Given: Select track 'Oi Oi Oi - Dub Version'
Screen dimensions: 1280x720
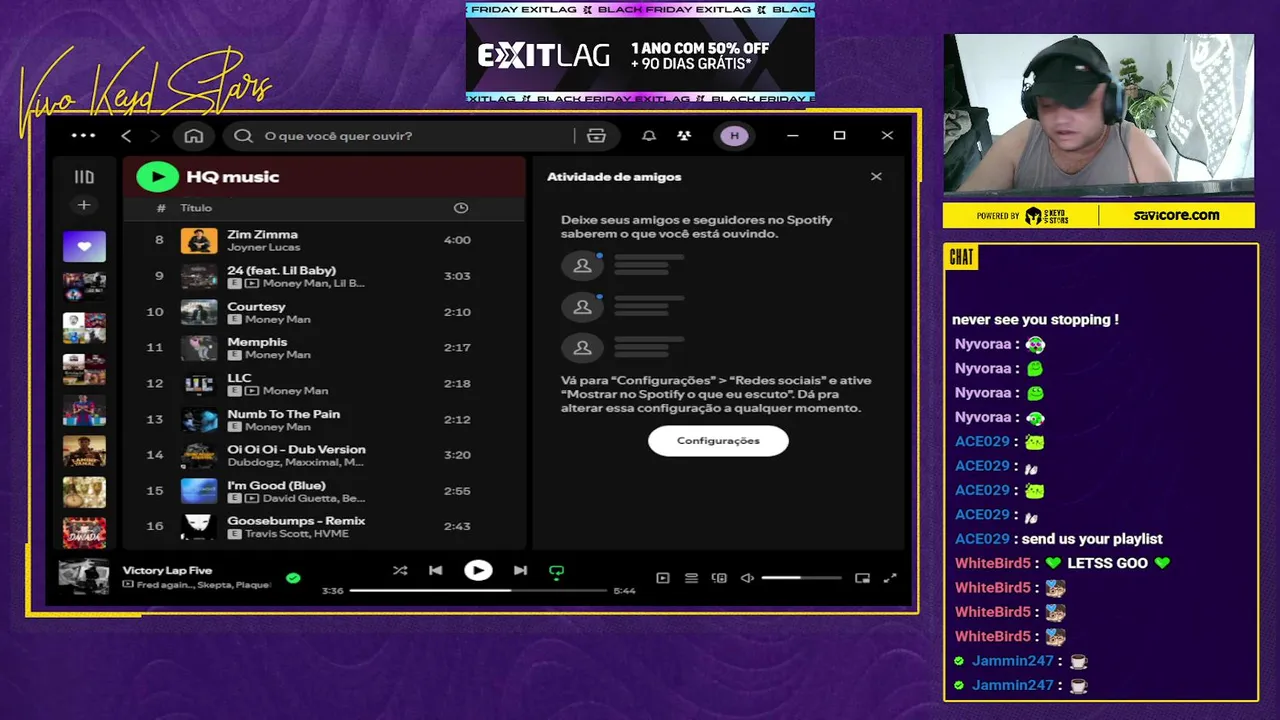Looking at the screenshot, I should pos(325,455).
